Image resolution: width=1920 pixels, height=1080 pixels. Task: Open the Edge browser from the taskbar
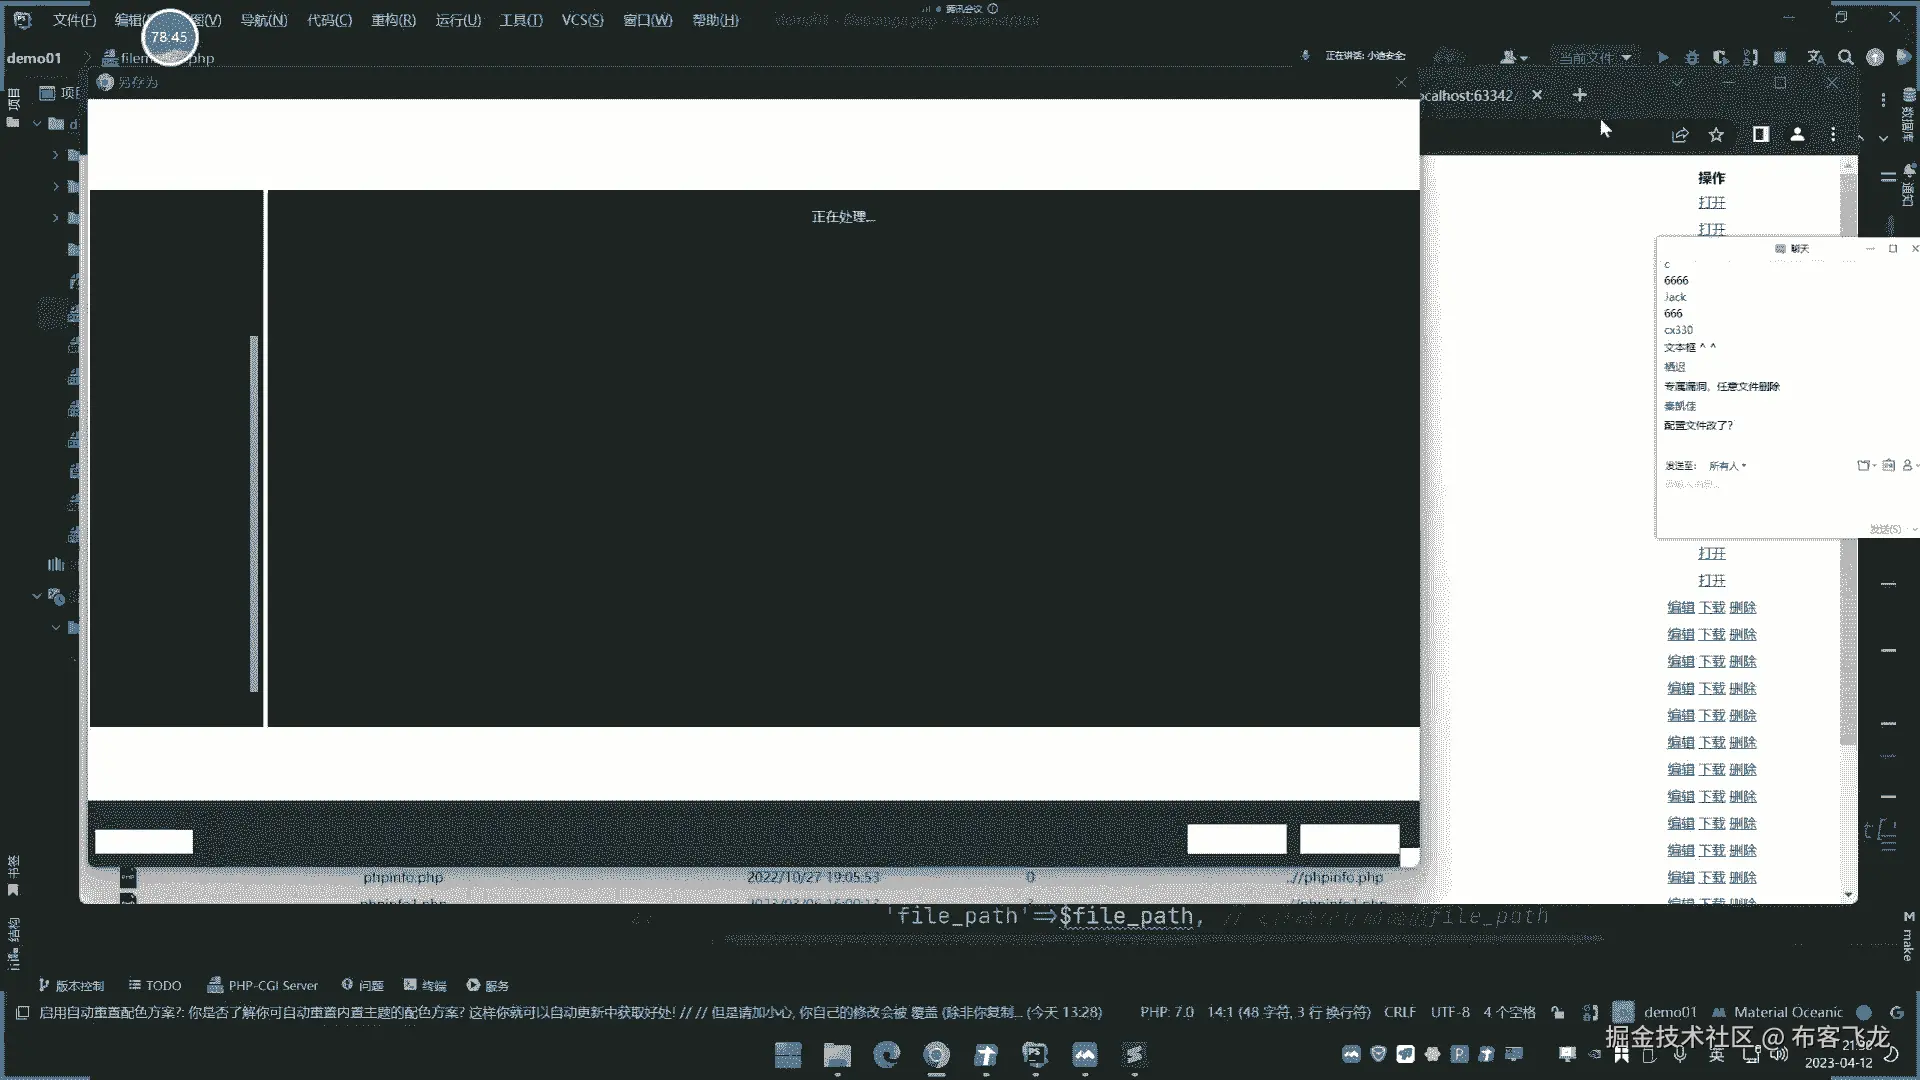886,1055
